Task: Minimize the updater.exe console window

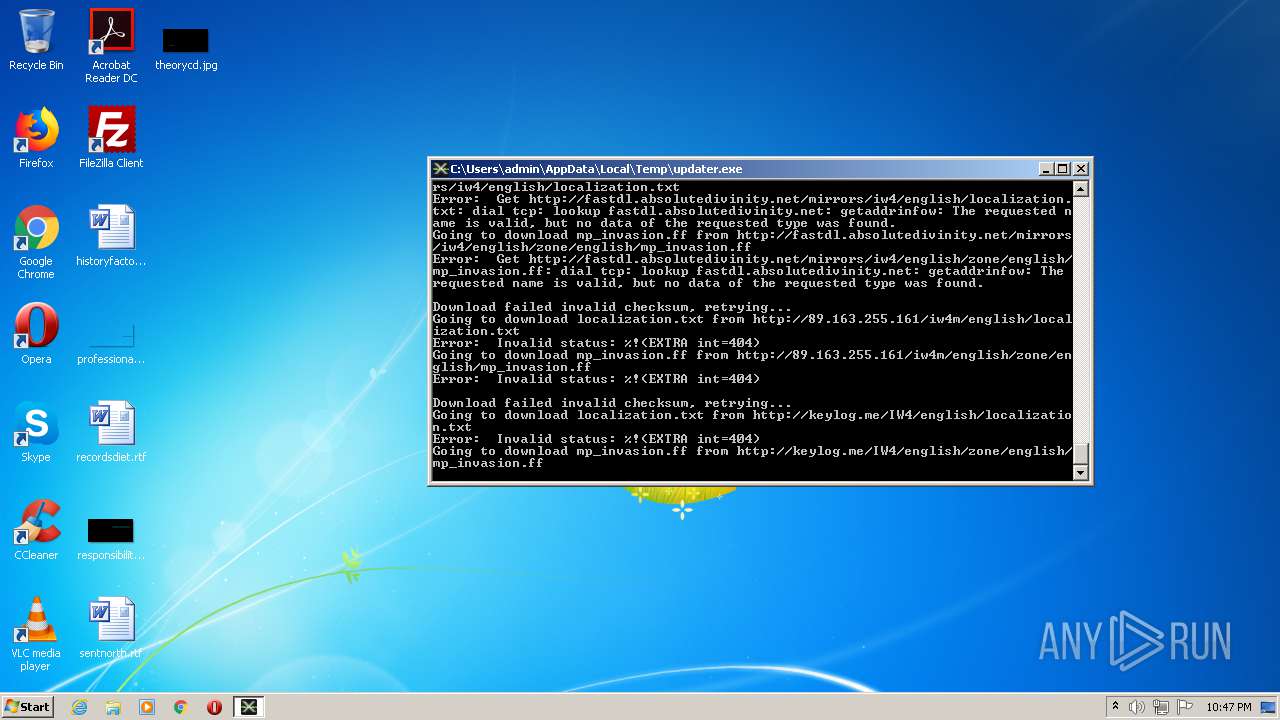Action: pos(1046,169)
